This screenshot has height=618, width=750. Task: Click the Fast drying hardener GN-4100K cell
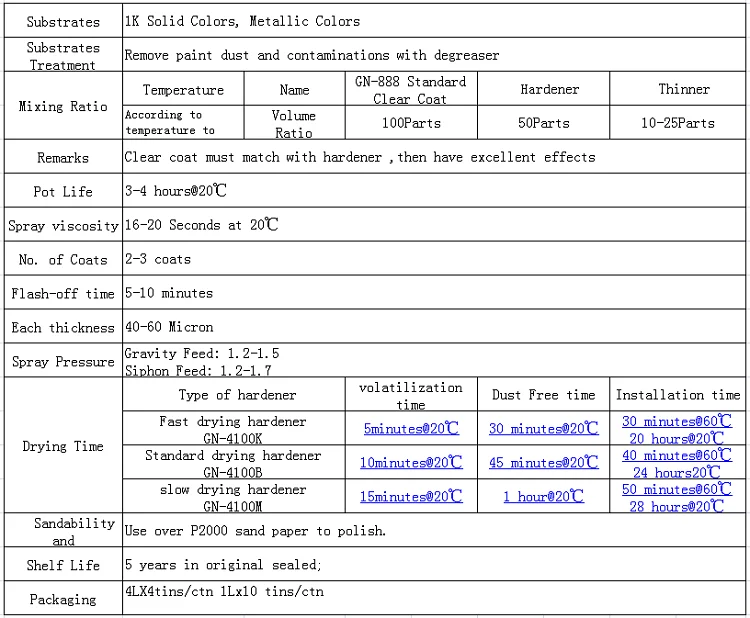coord(233,430)
